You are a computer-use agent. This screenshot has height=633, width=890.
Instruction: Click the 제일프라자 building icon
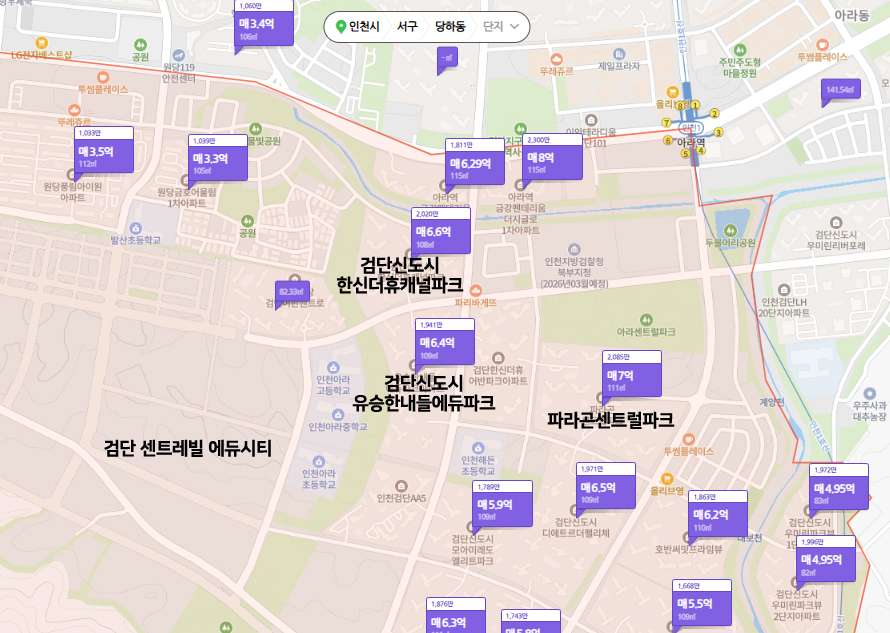pos(619,54)
